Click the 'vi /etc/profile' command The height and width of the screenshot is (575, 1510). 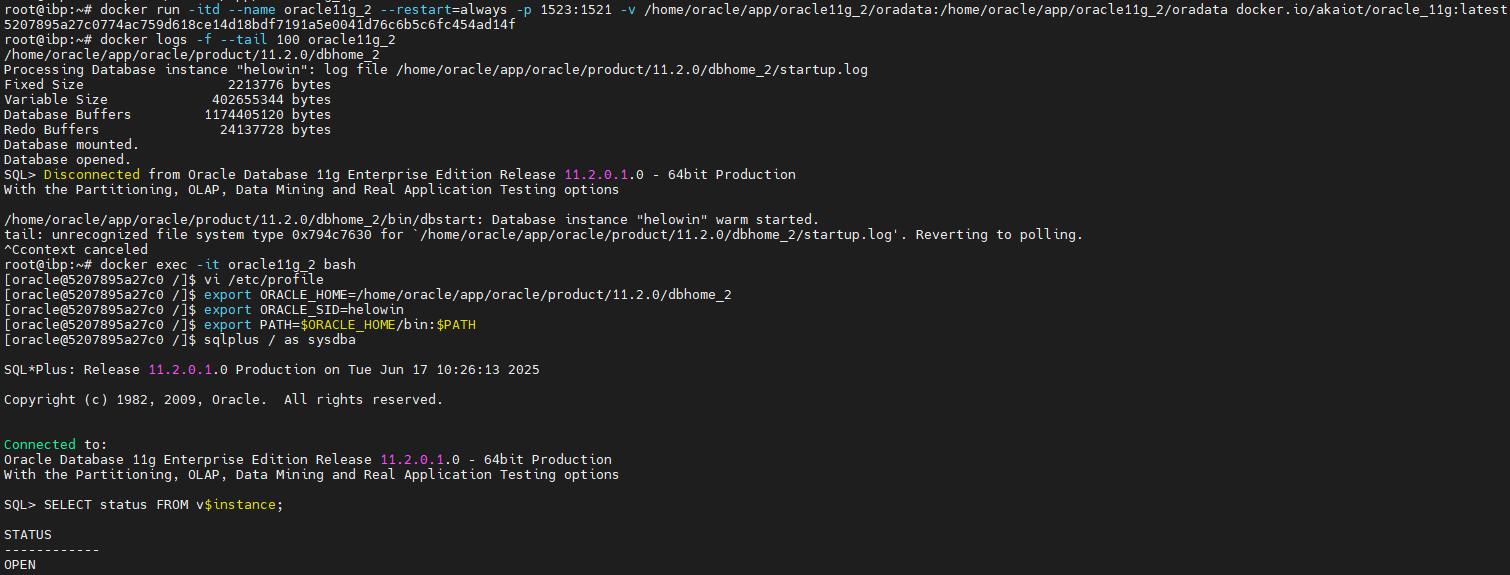pos(264,280)
